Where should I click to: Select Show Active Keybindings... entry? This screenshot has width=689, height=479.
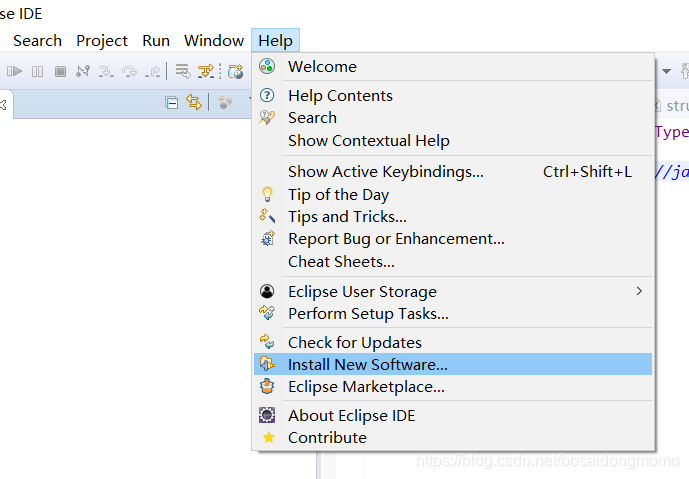point(453,172)
